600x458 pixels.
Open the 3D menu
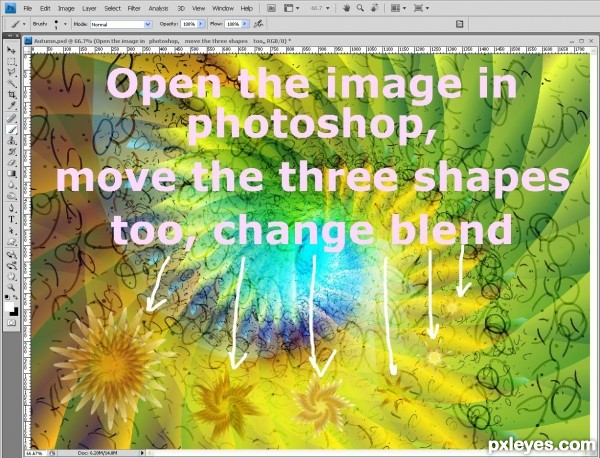(x=181, y=8)
